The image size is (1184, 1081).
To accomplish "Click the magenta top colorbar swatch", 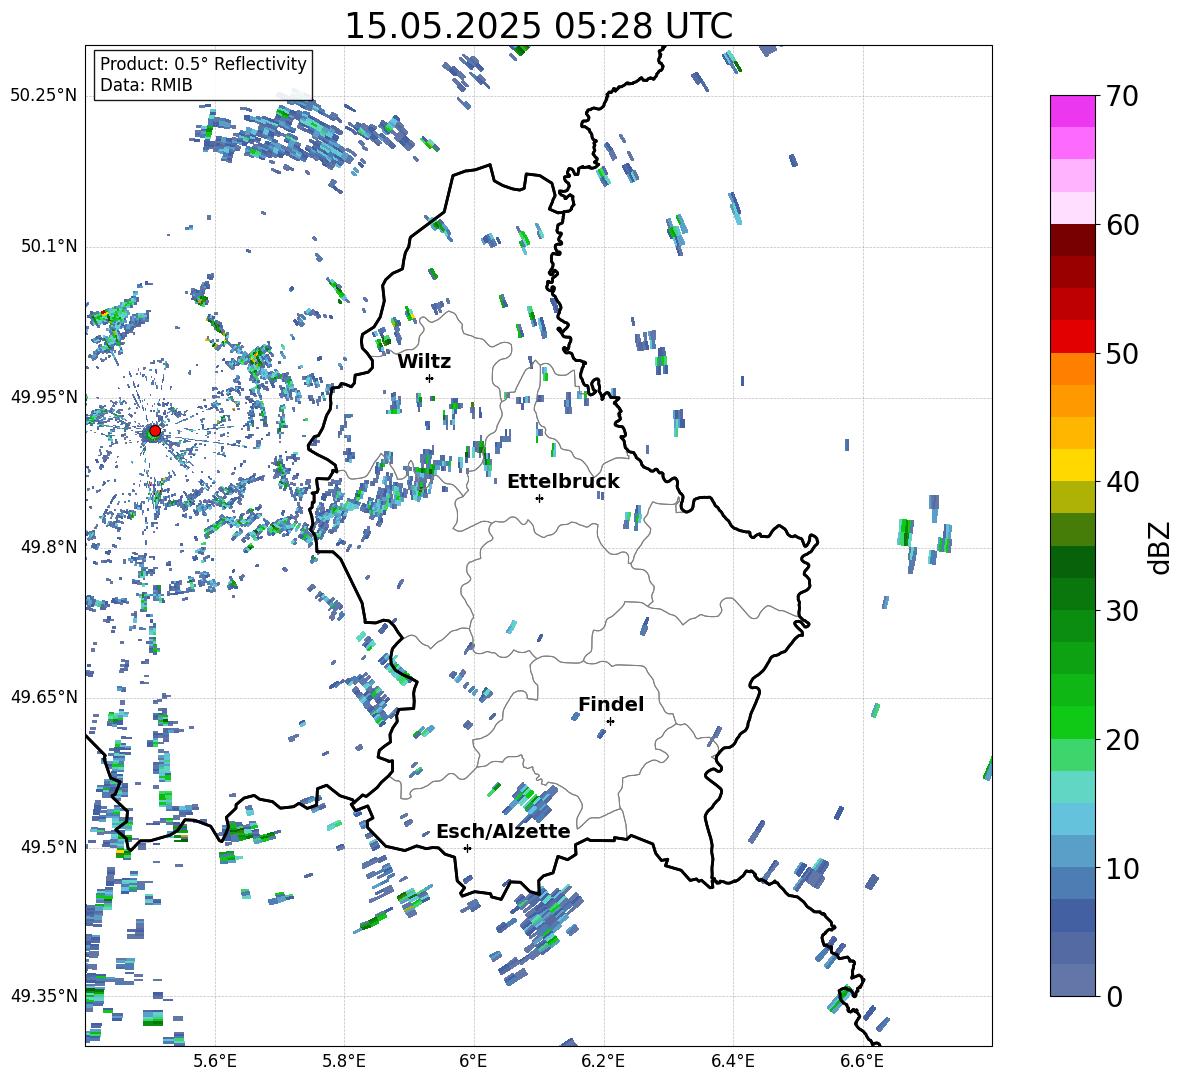I will tap(1072, 111).
